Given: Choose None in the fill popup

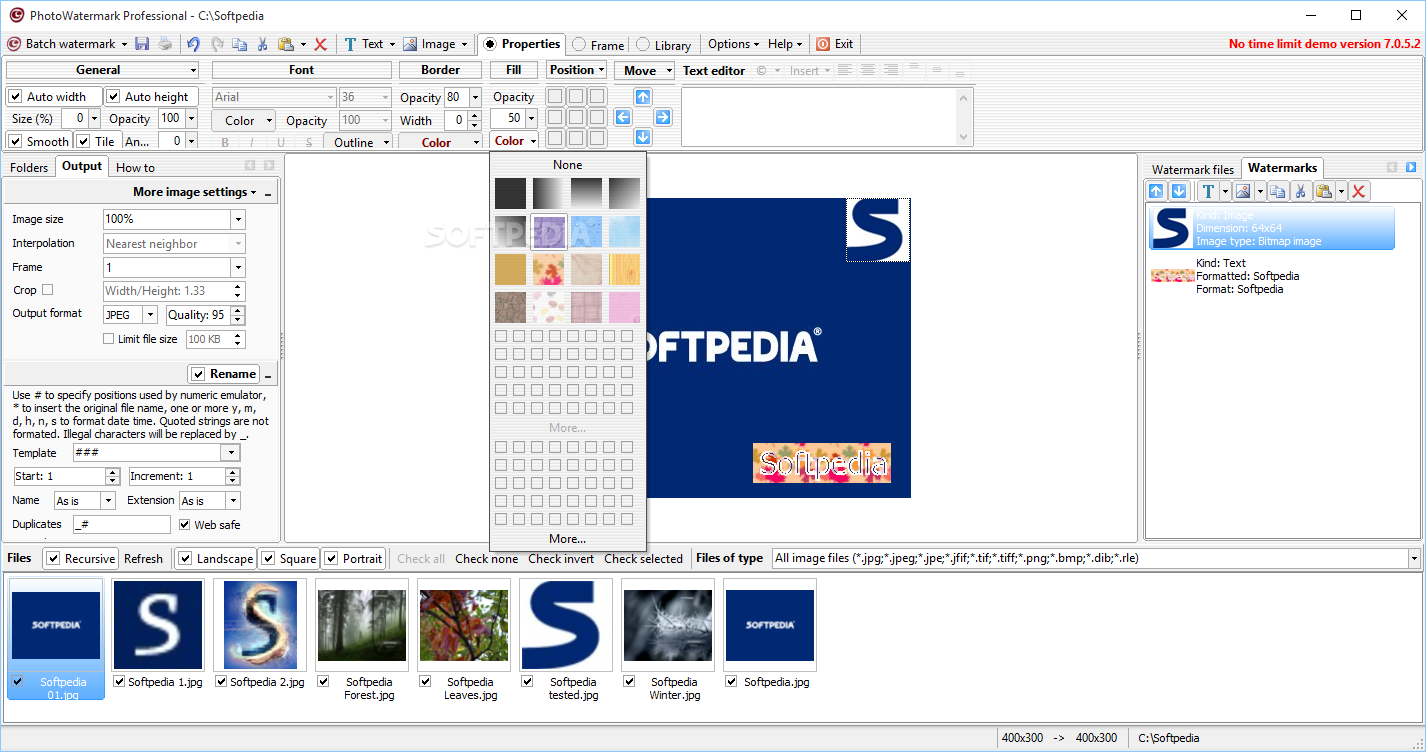Looking at the screenshot, I should click(567, 165).
